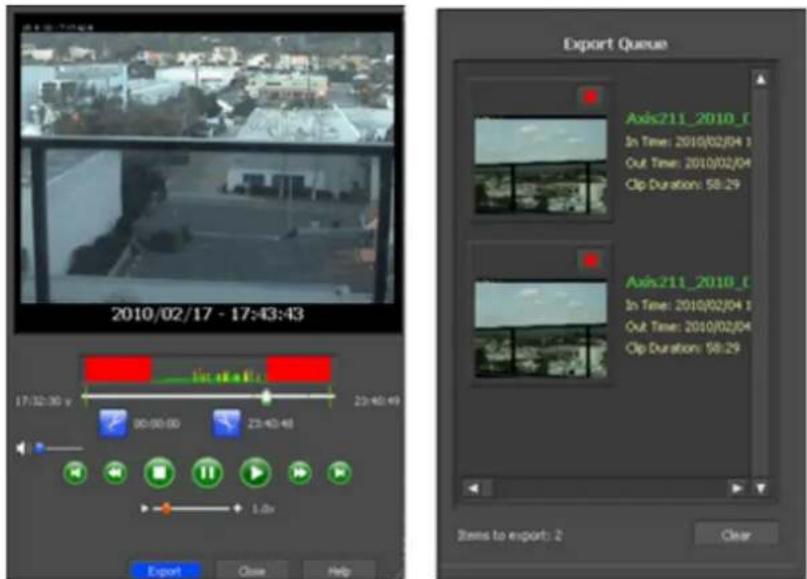
Task: Fast forward the video
Action: point(300,473)
